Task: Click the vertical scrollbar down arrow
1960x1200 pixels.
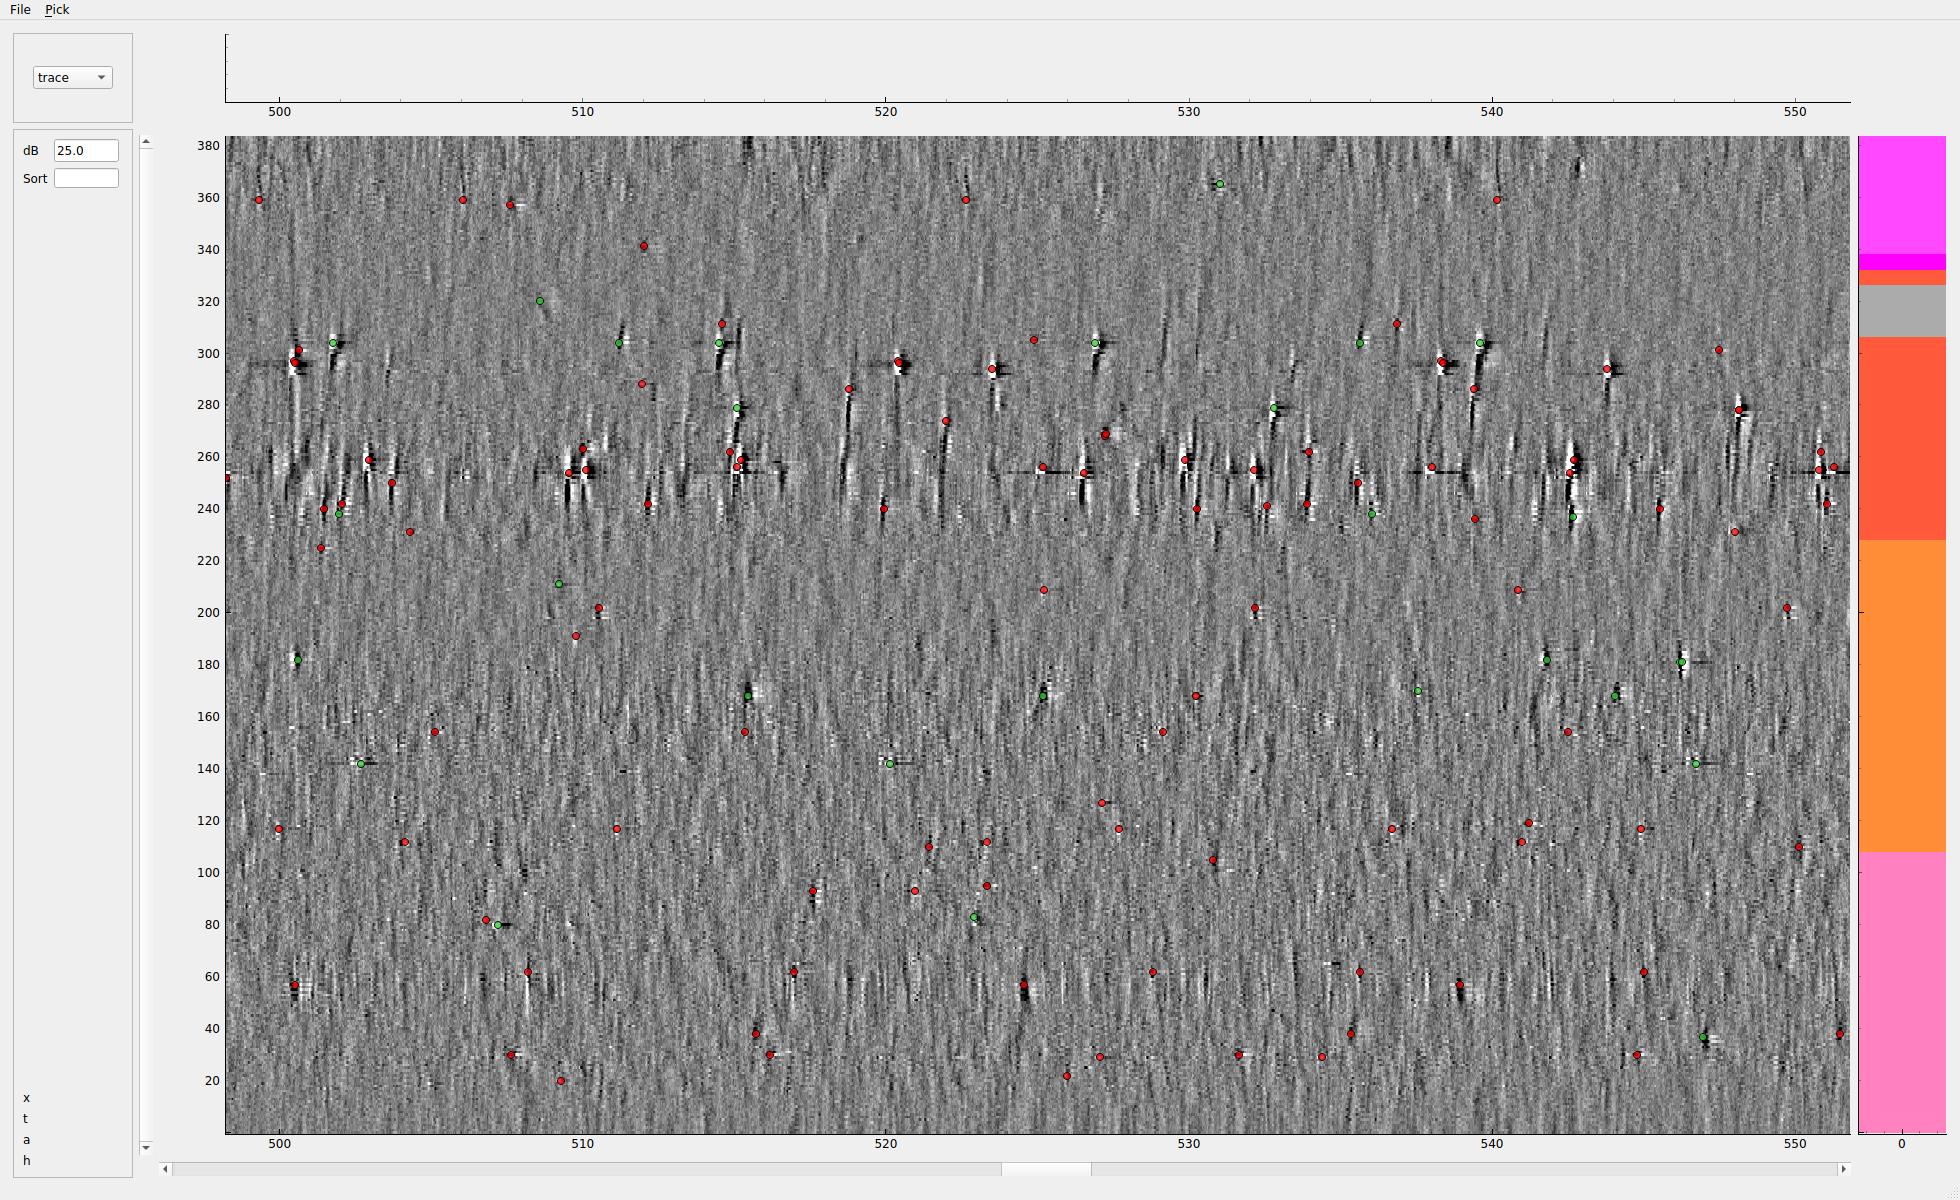Action: (x=146, y=1146)
